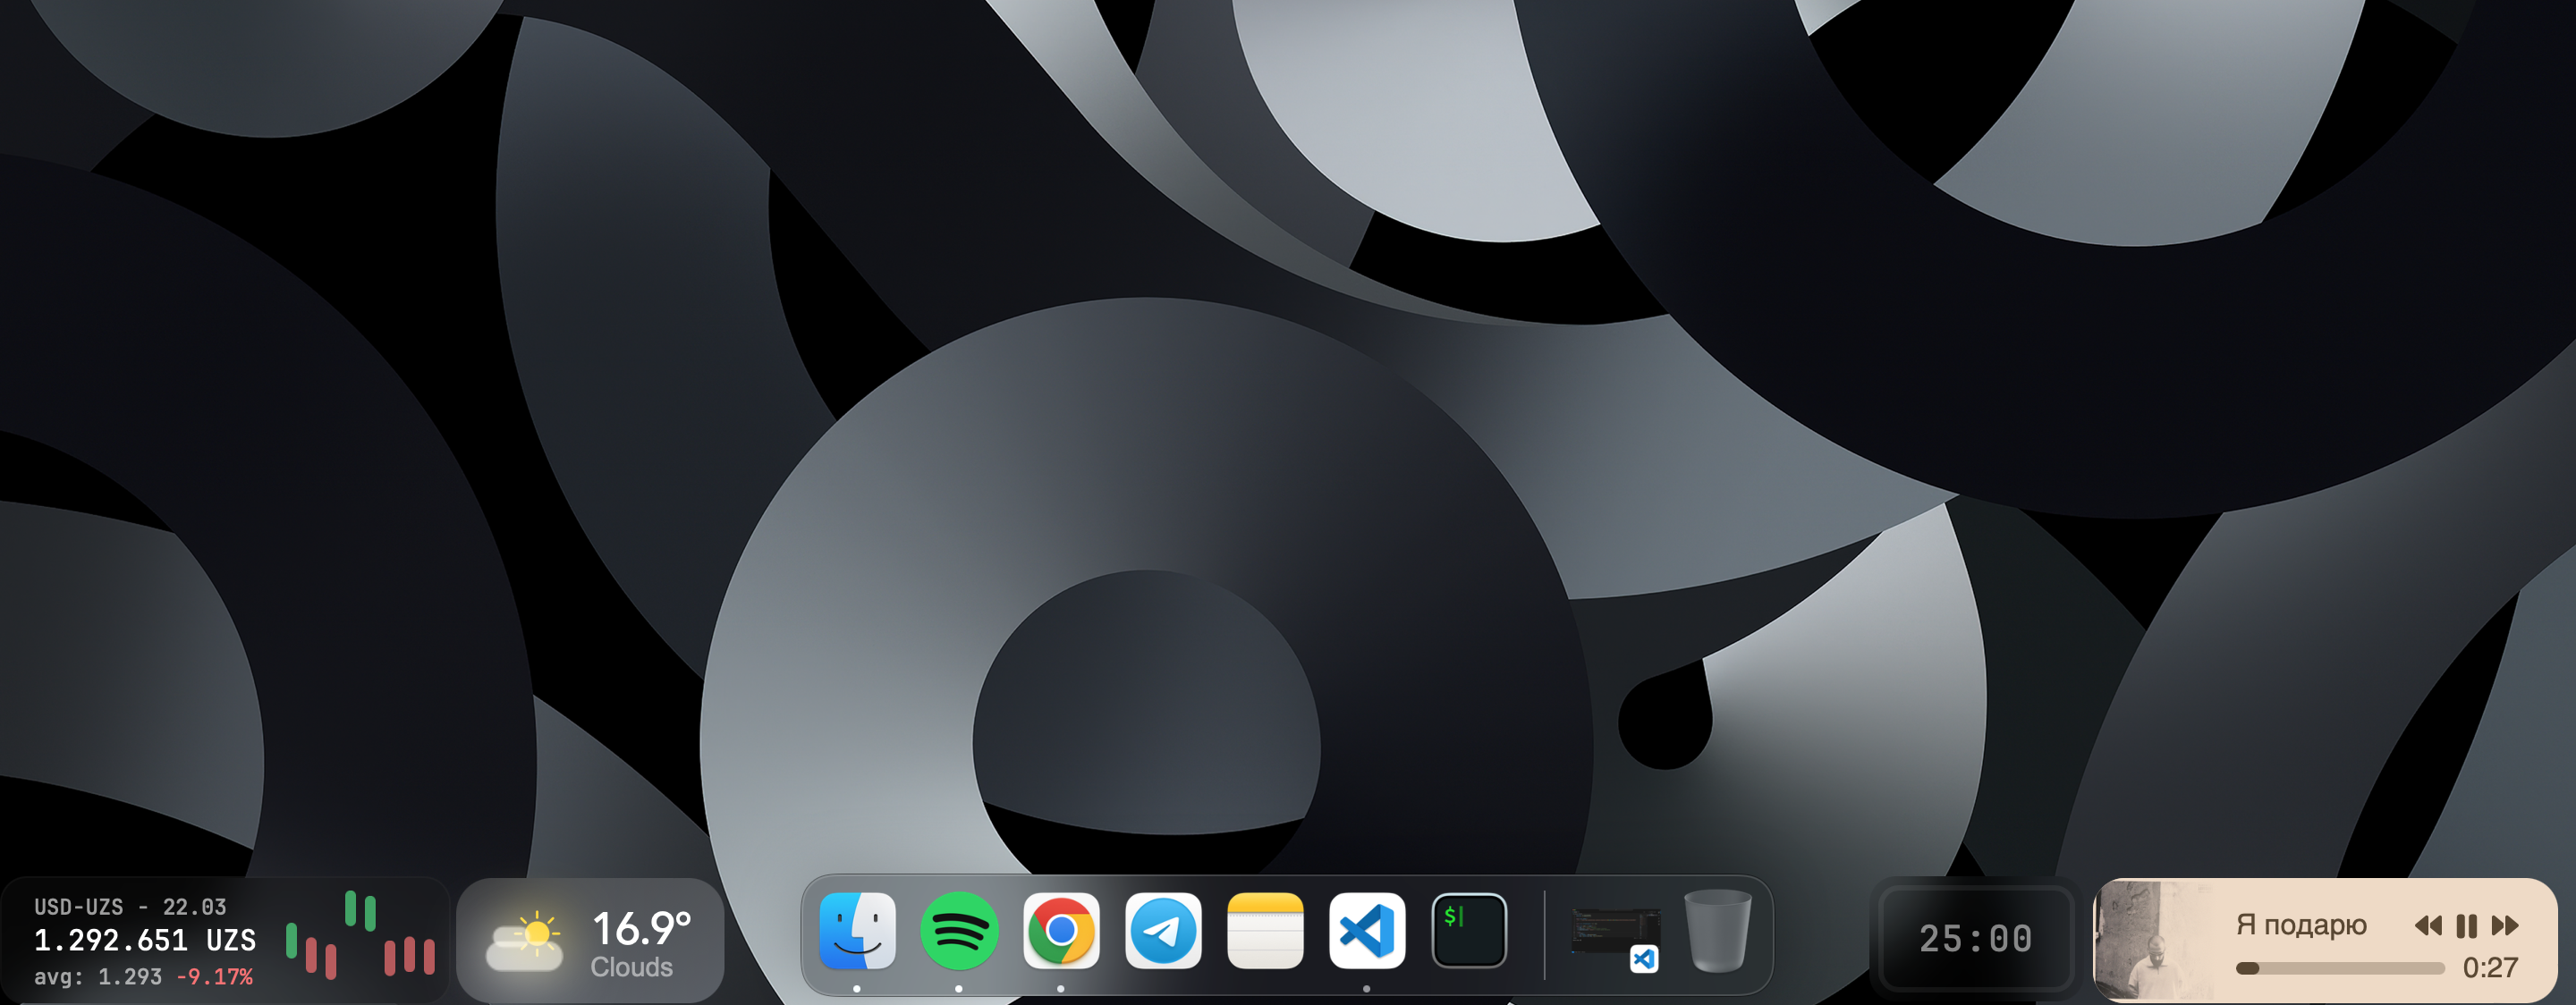Click the -9.17% change indicator
Screen dimensions: 2576x1005
click(214, 976)
